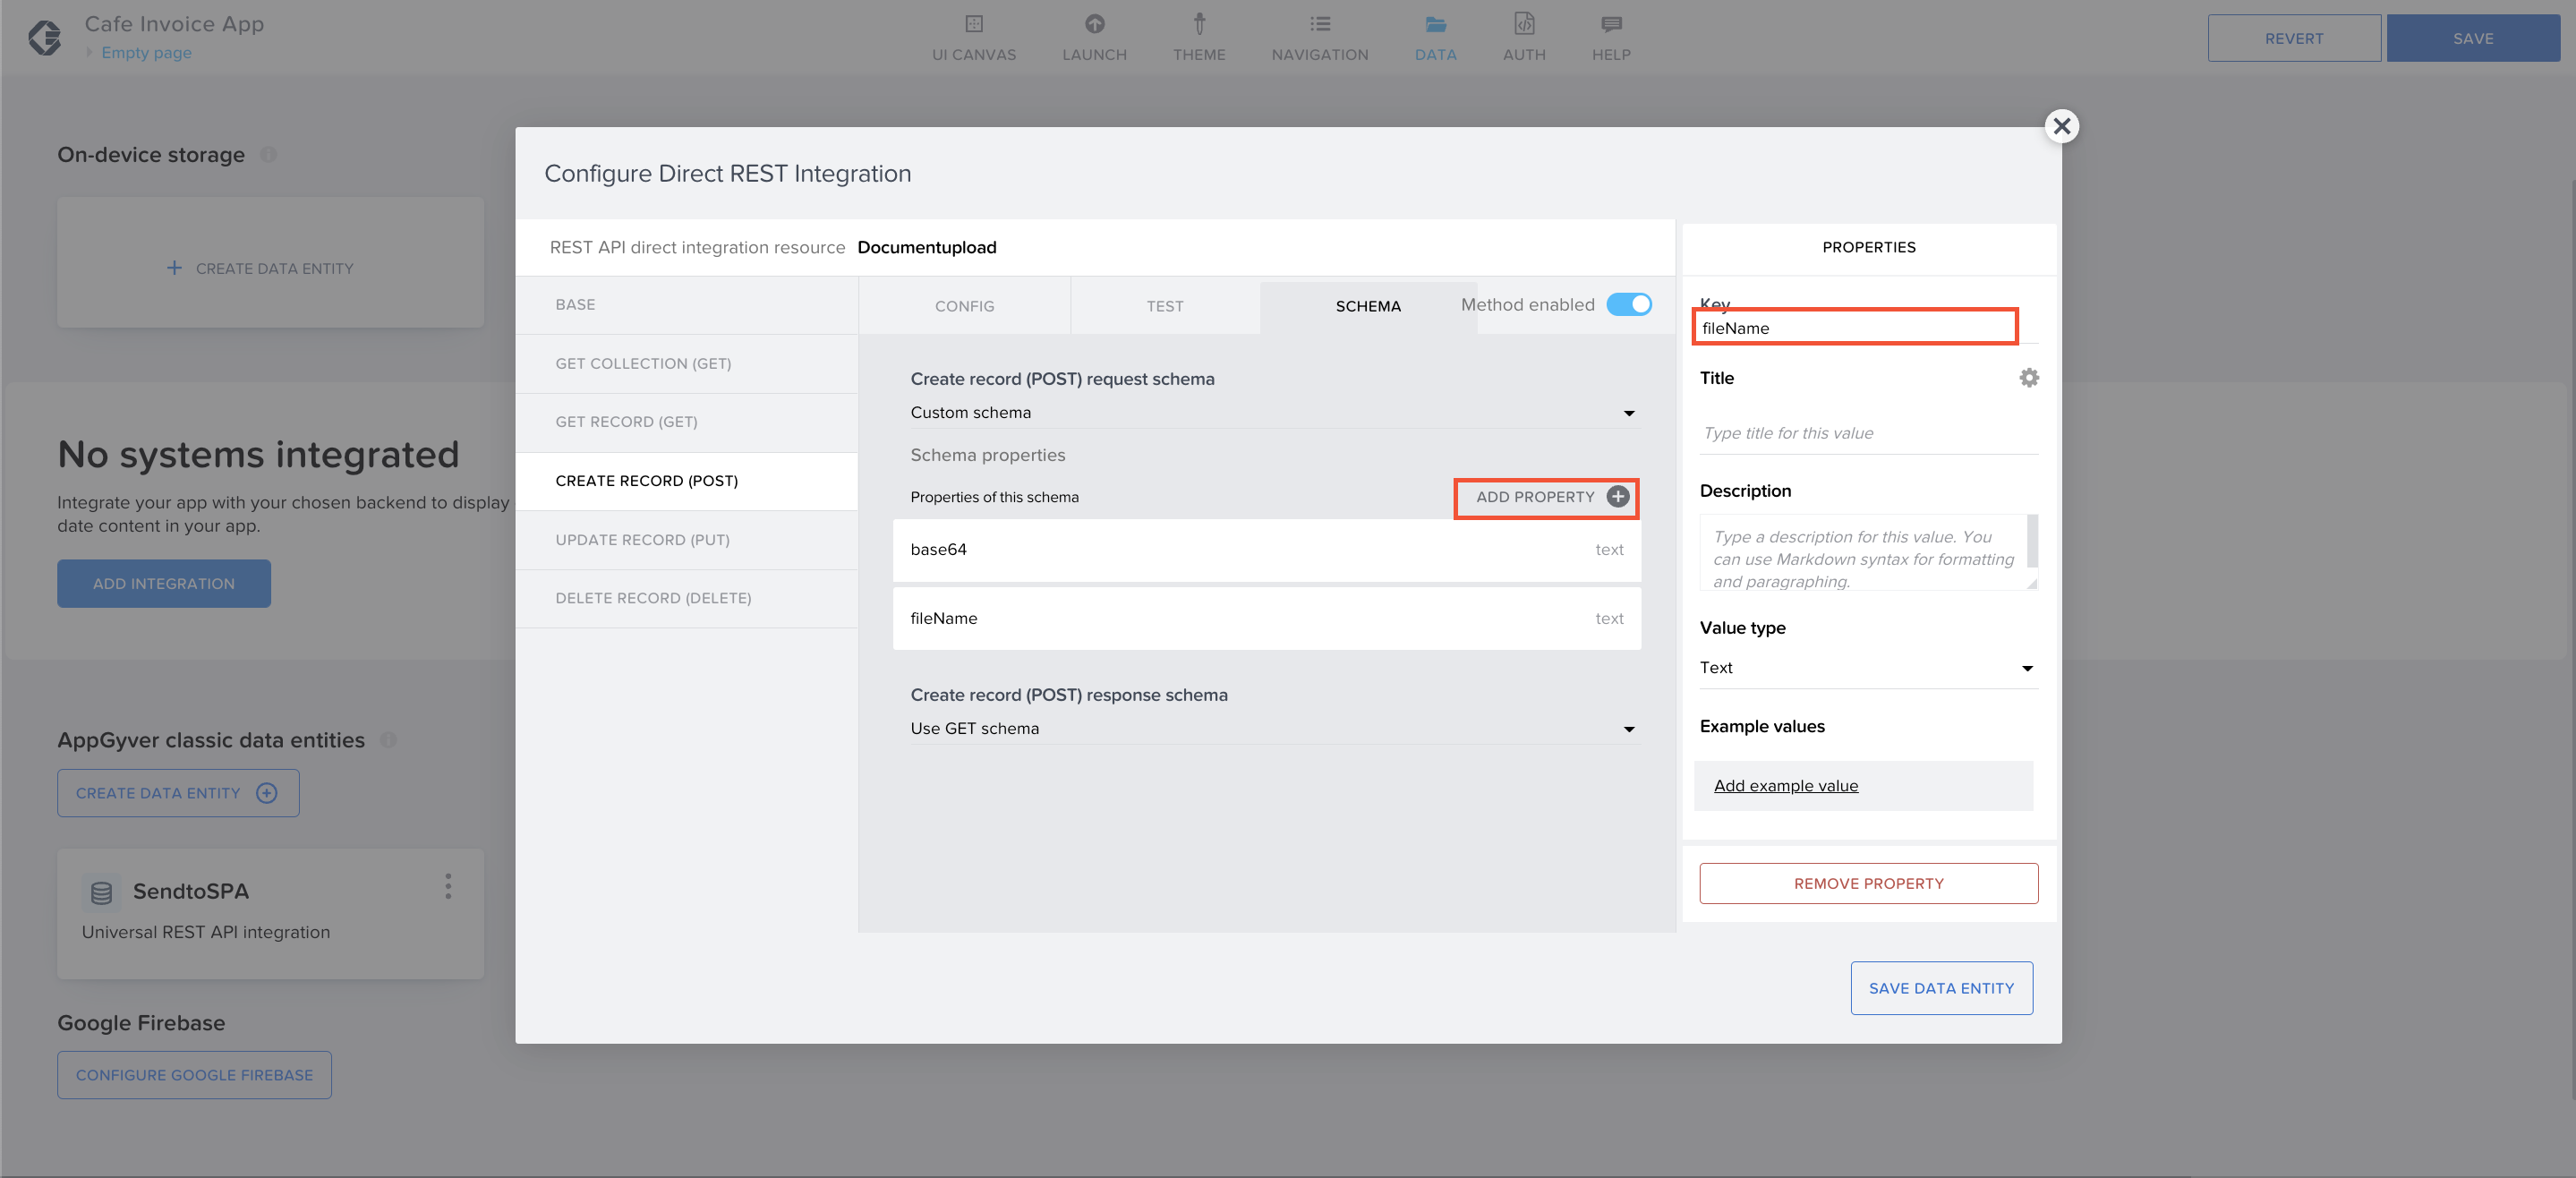Click the ADD INTEGRATION button
Viewport: 2576px width, 1178px height.
pos(164,583)
